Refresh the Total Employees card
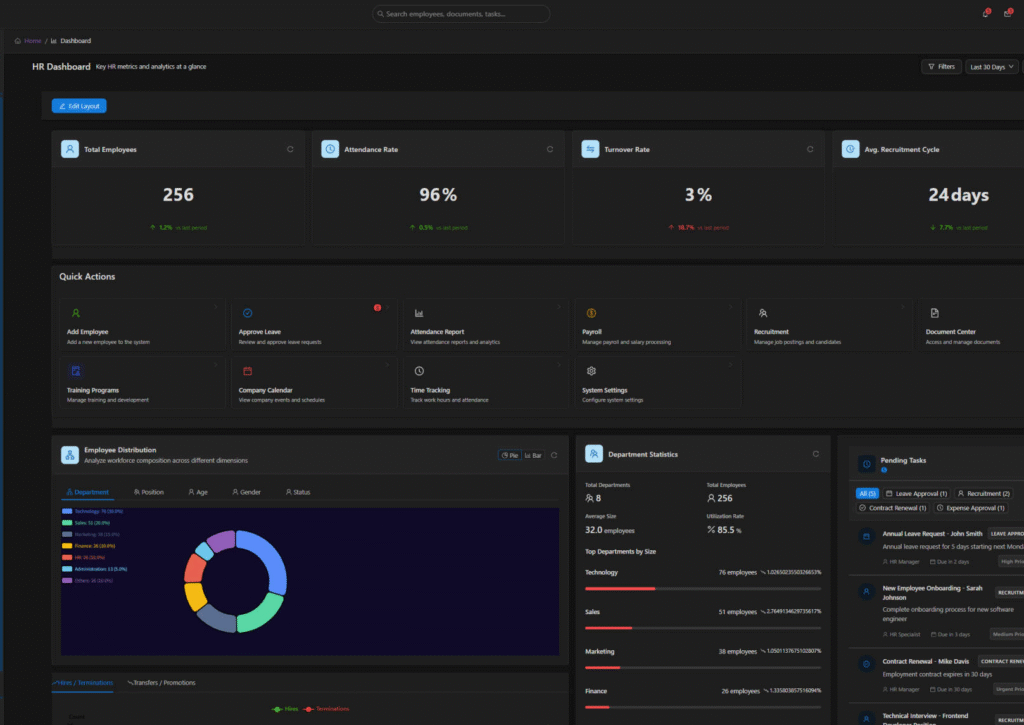 click(290, 149)
